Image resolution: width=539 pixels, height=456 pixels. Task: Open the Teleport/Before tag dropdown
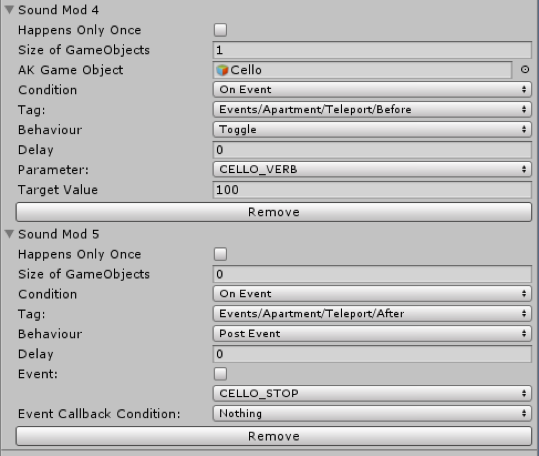pyautogui.click(x=372, y=110)
